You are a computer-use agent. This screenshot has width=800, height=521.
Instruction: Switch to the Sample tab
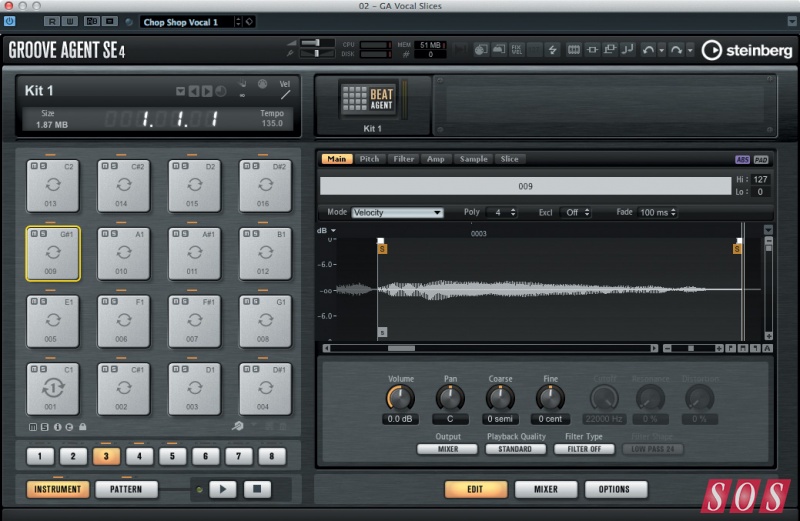tap(473, 159)
